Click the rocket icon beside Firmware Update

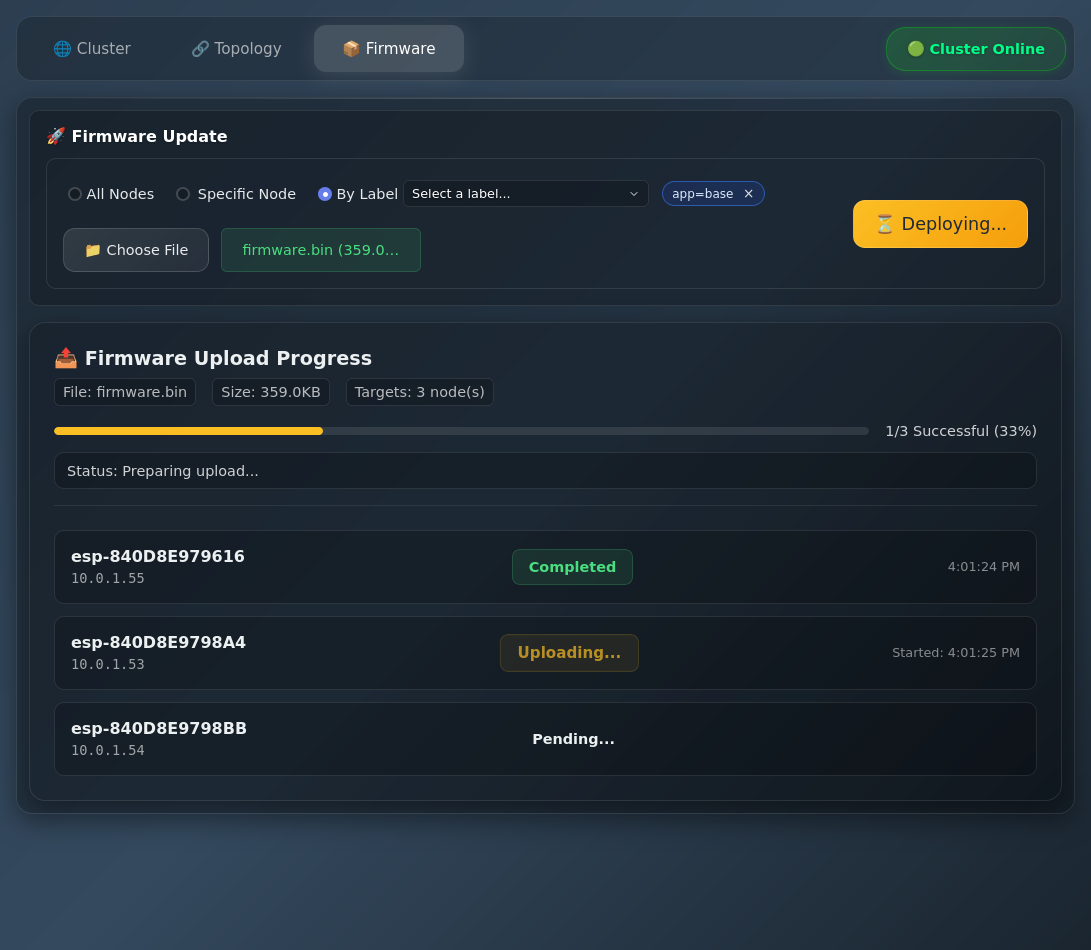click(x=56, y=136)
